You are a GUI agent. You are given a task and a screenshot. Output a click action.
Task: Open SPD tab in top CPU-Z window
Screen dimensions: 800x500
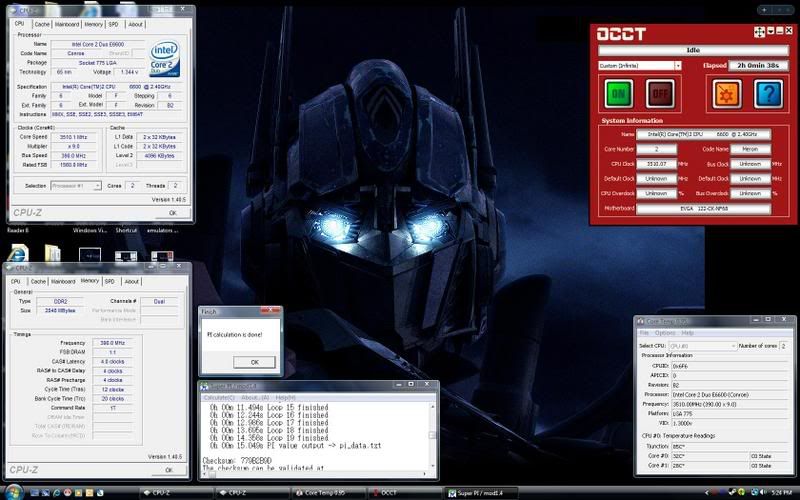click(114, 24)
